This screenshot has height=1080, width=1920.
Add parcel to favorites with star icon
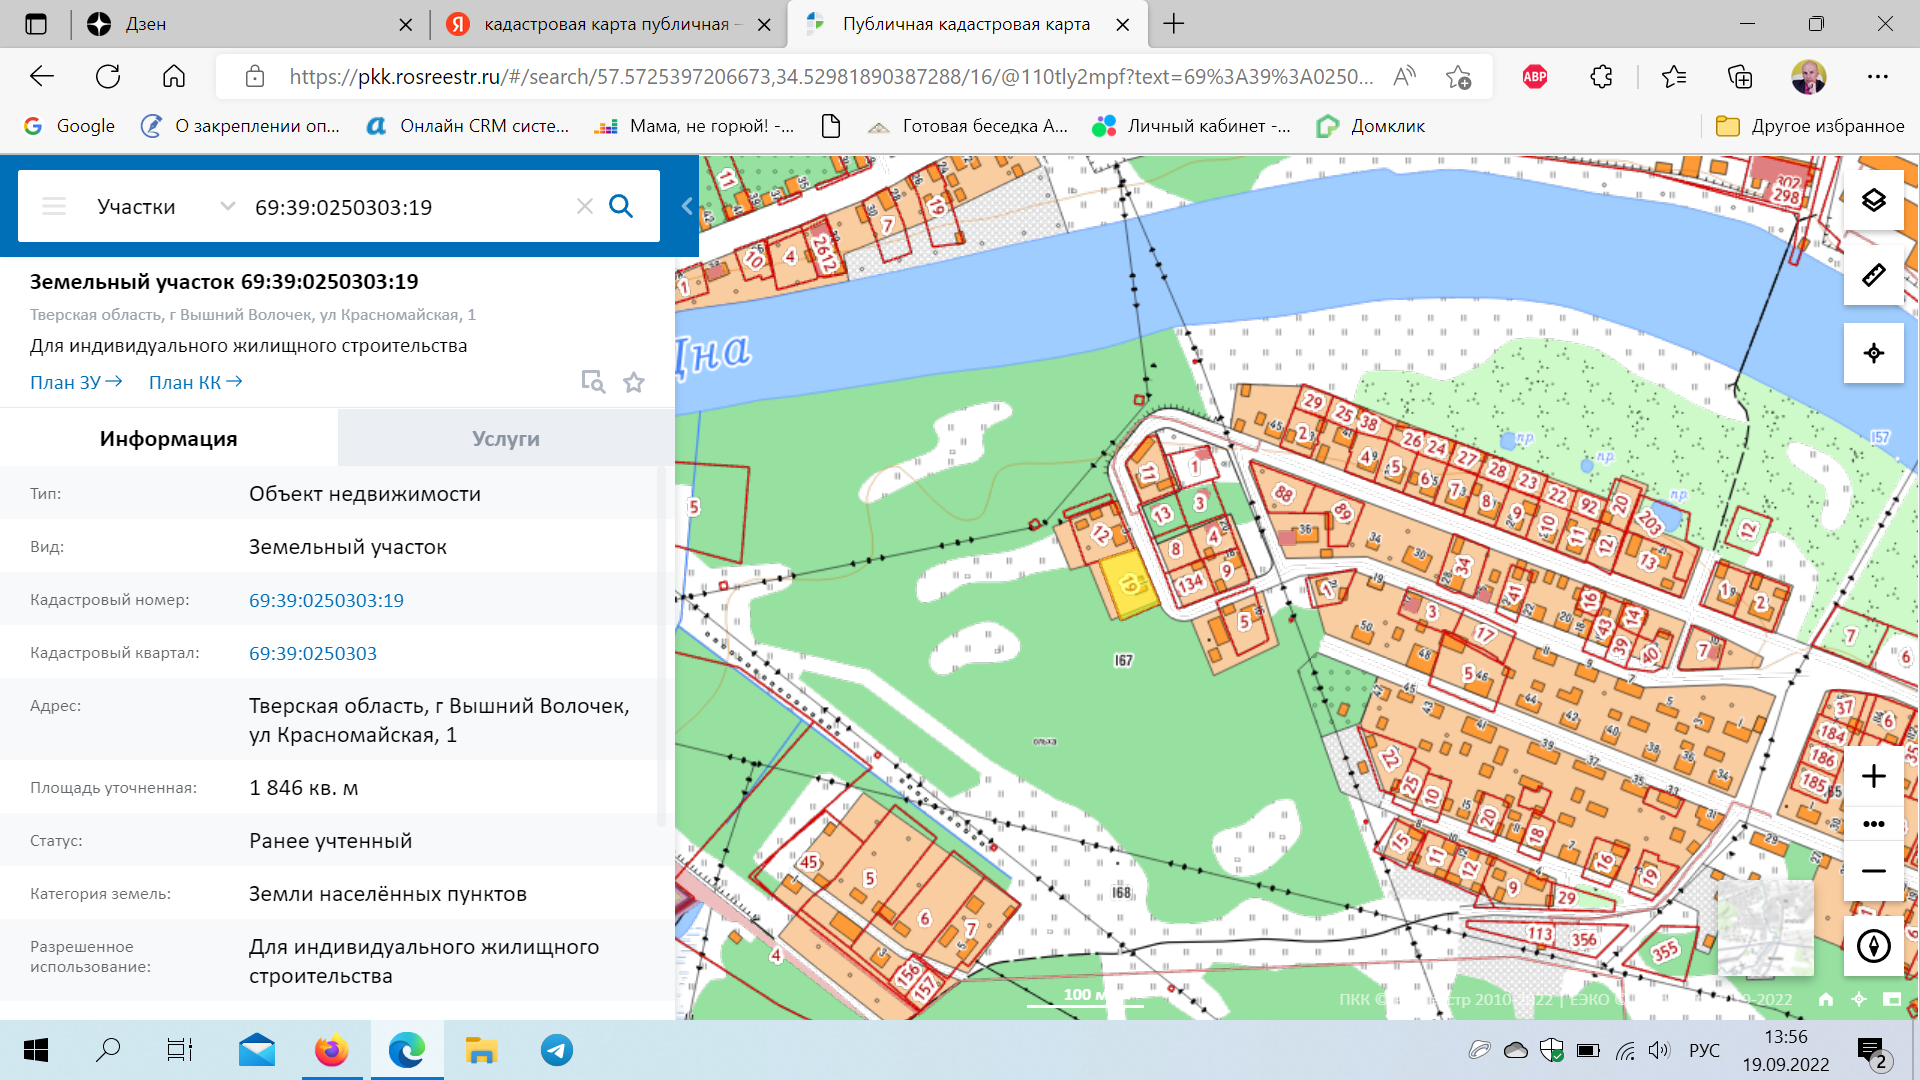tap(634, 382)
